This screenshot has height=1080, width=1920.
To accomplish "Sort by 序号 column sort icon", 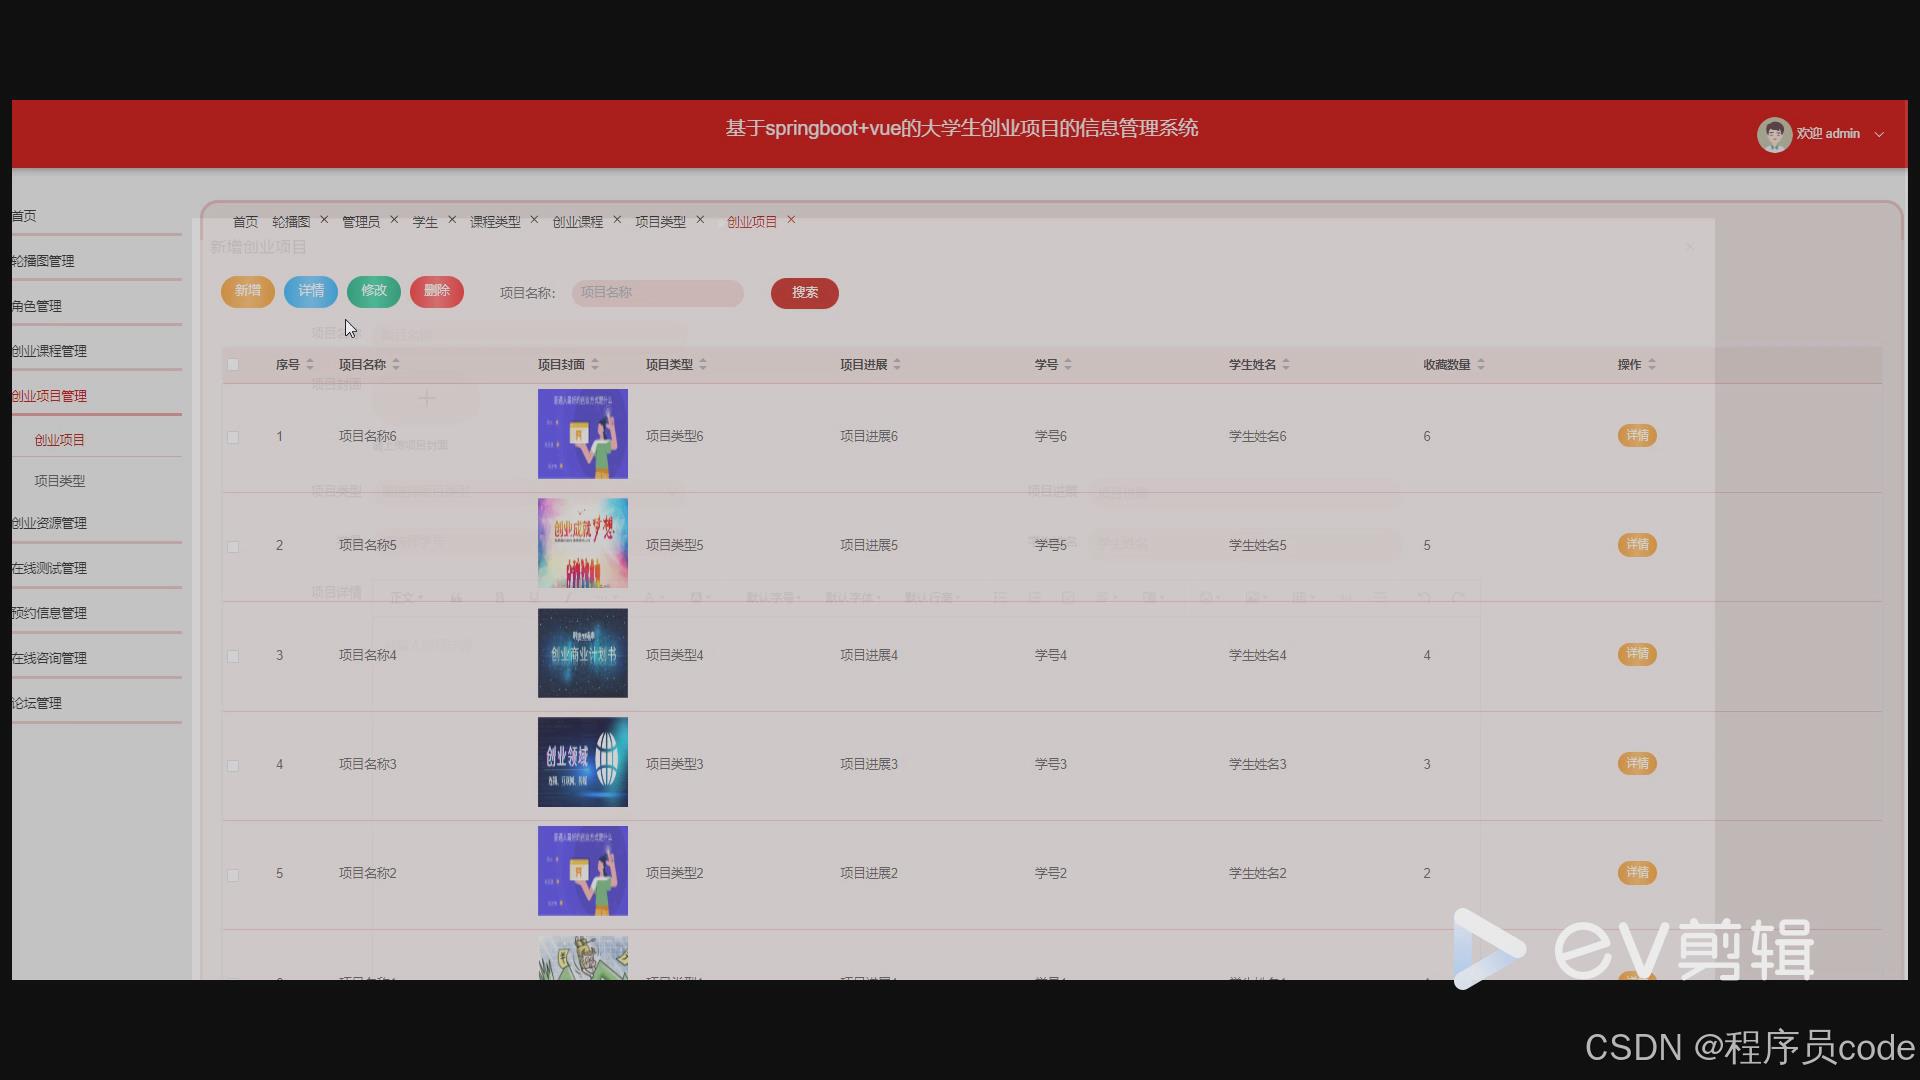I will coord(310,364).
